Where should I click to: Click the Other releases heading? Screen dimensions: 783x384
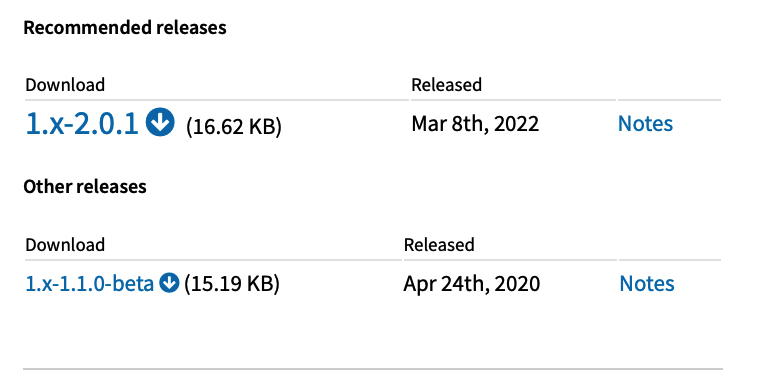click(85, 187)
